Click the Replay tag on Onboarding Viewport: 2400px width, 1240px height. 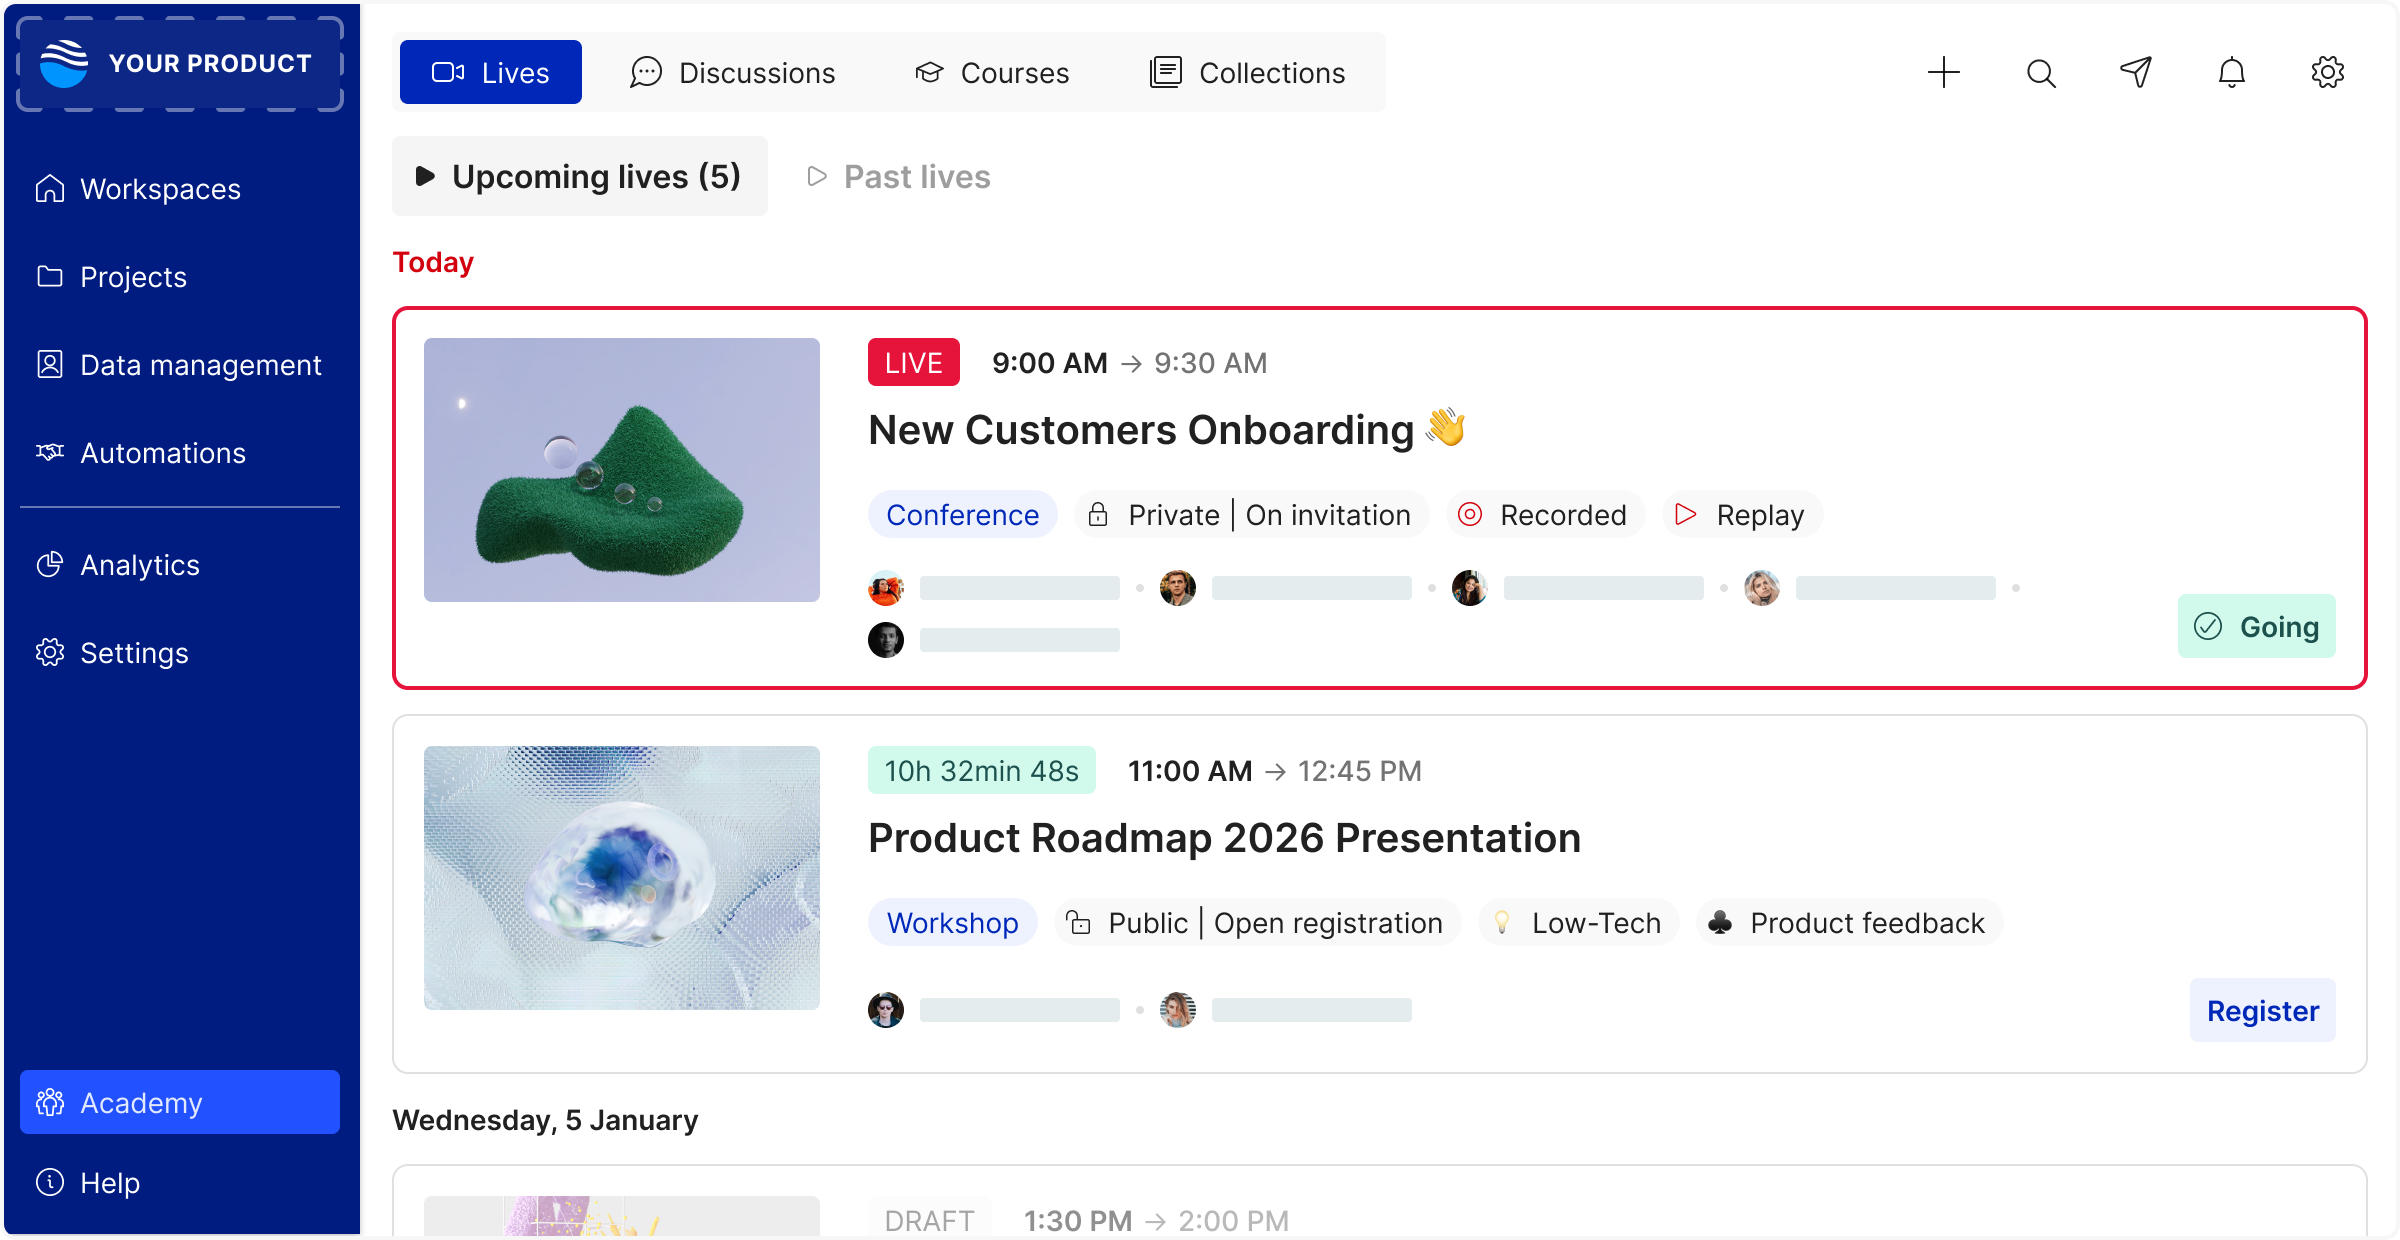click(x=1741, y=515)
